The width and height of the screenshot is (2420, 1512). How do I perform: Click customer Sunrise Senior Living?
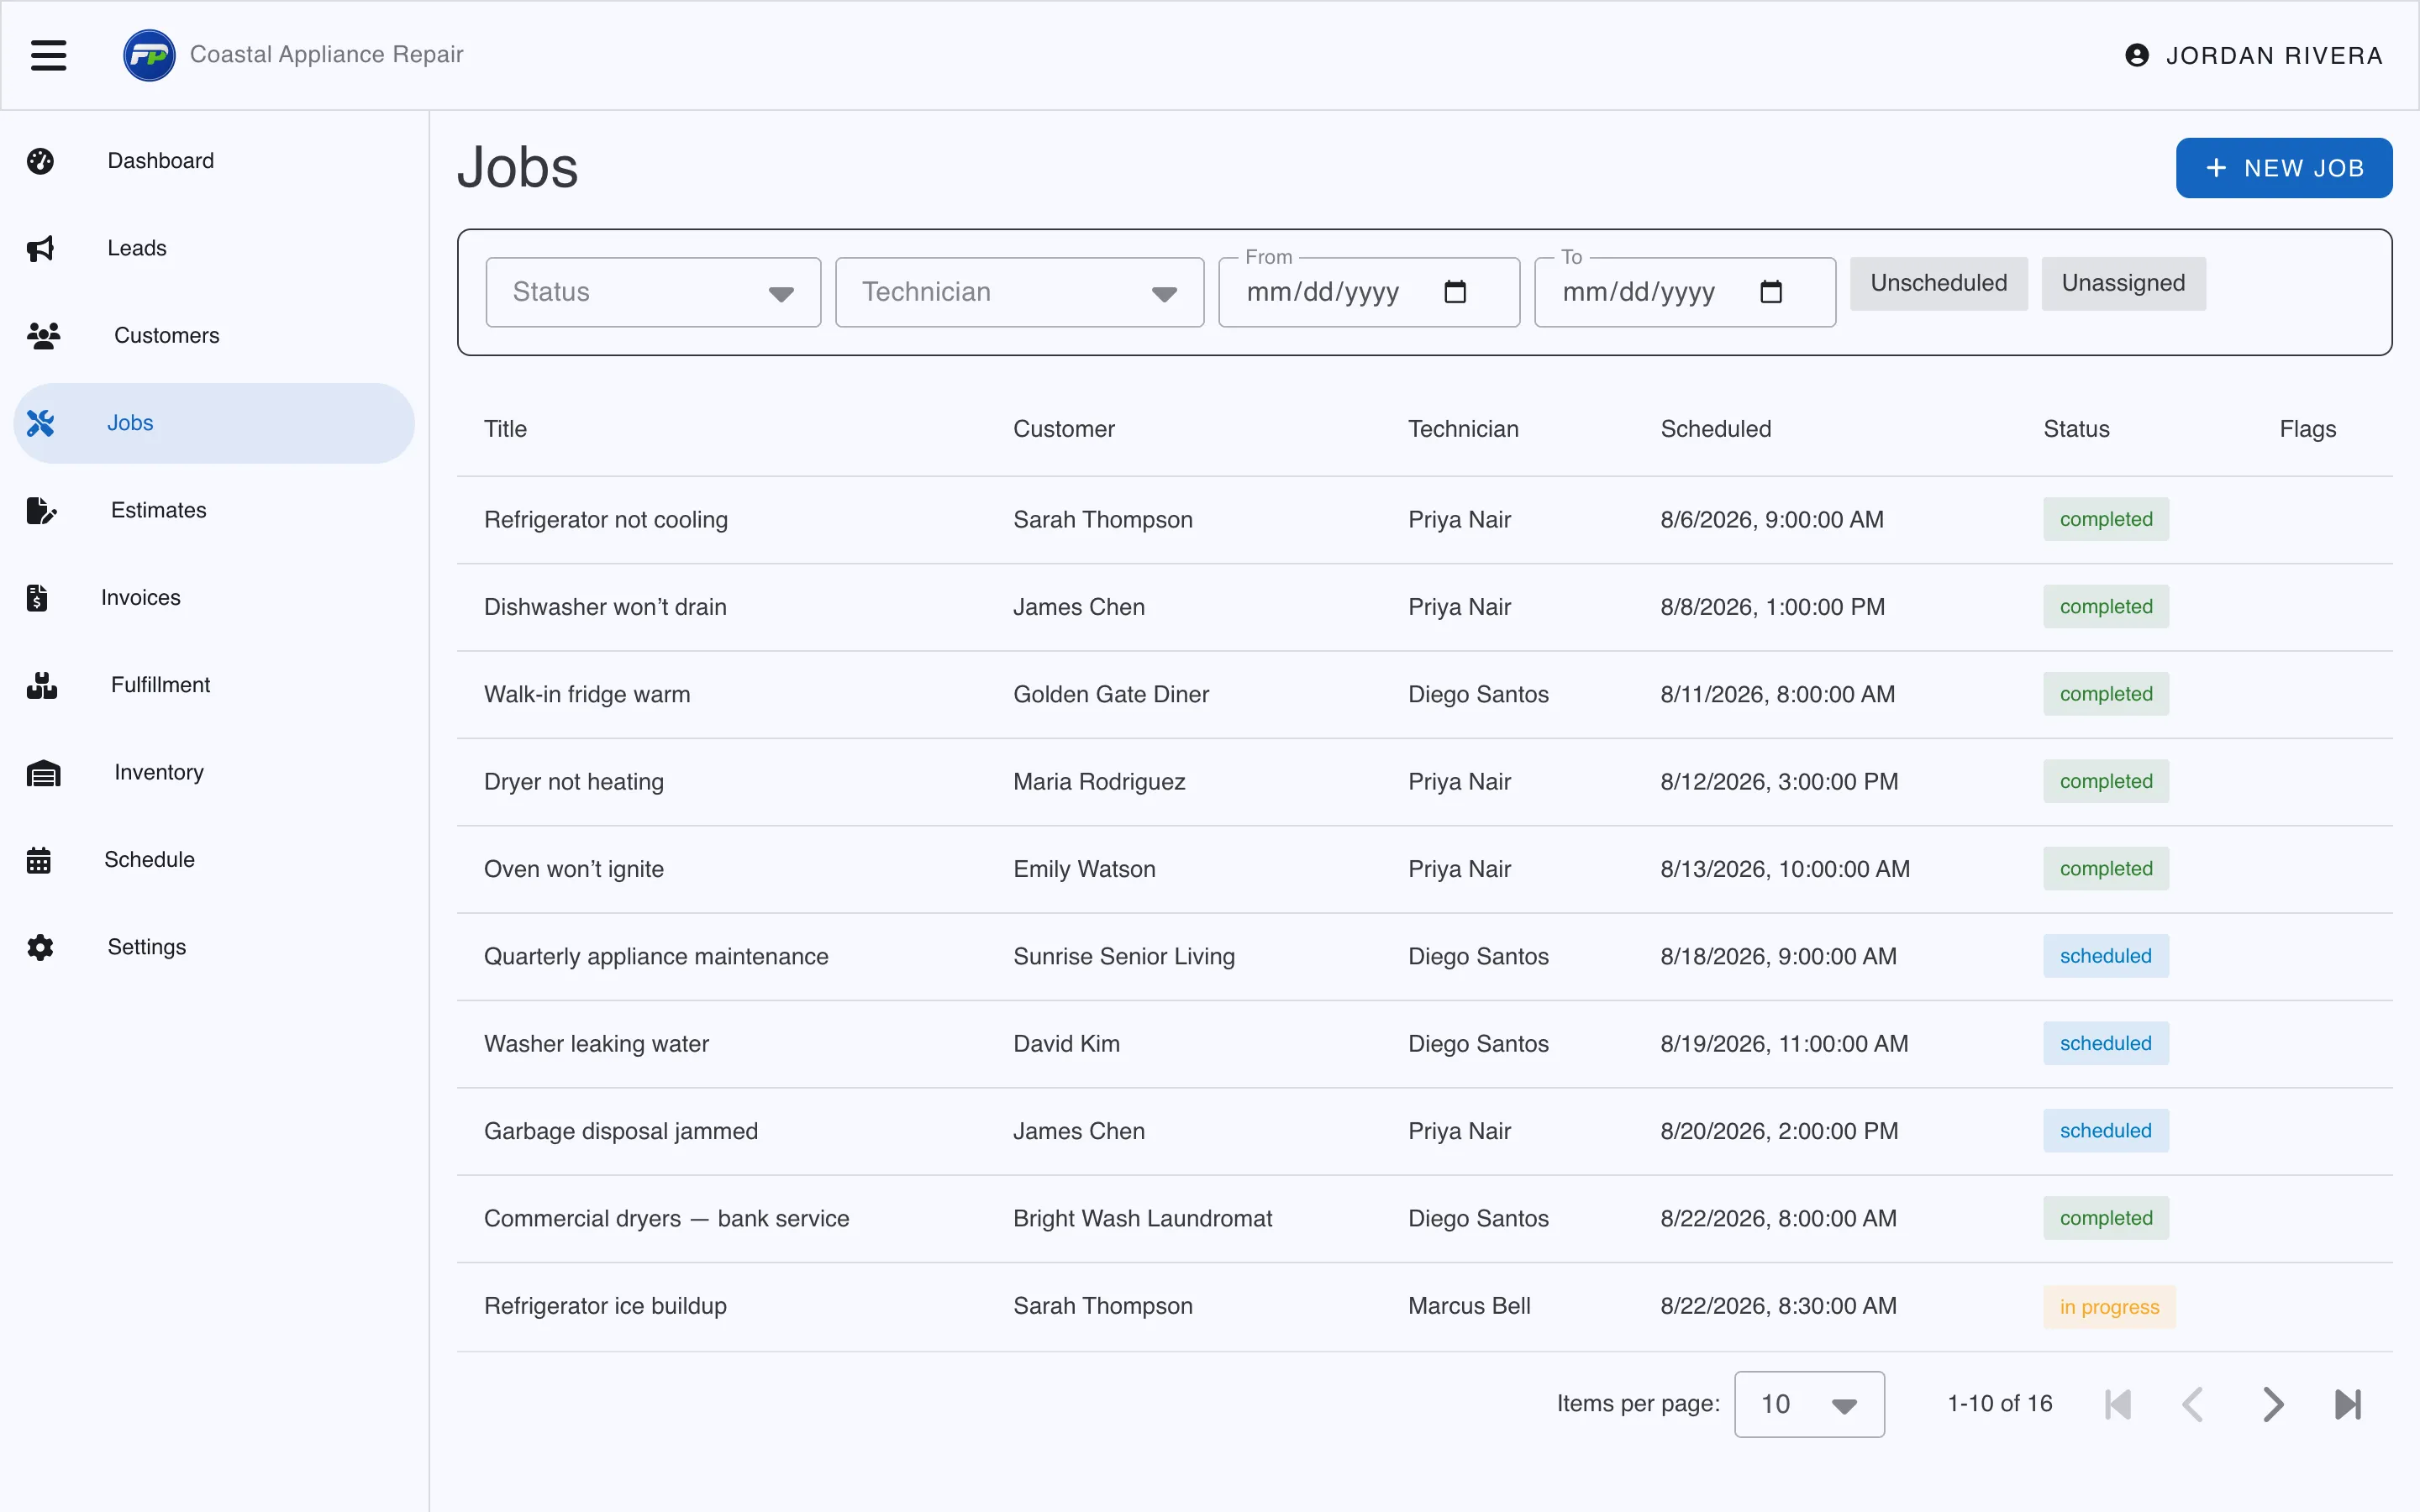coord(1124,956)
